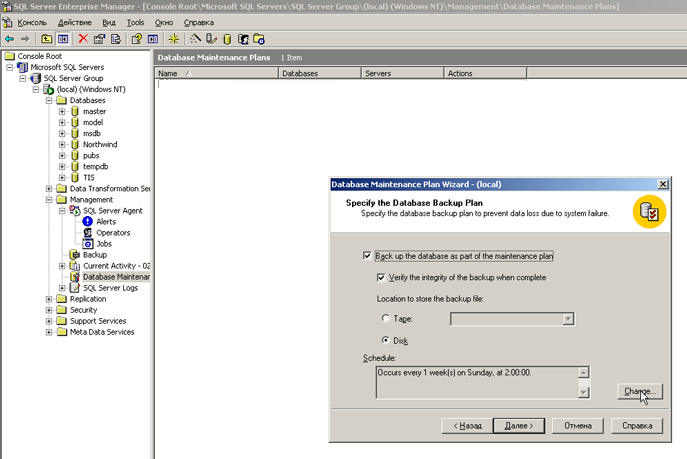
Task: Sort by the Databases column header
Action: tap(320, 73)
